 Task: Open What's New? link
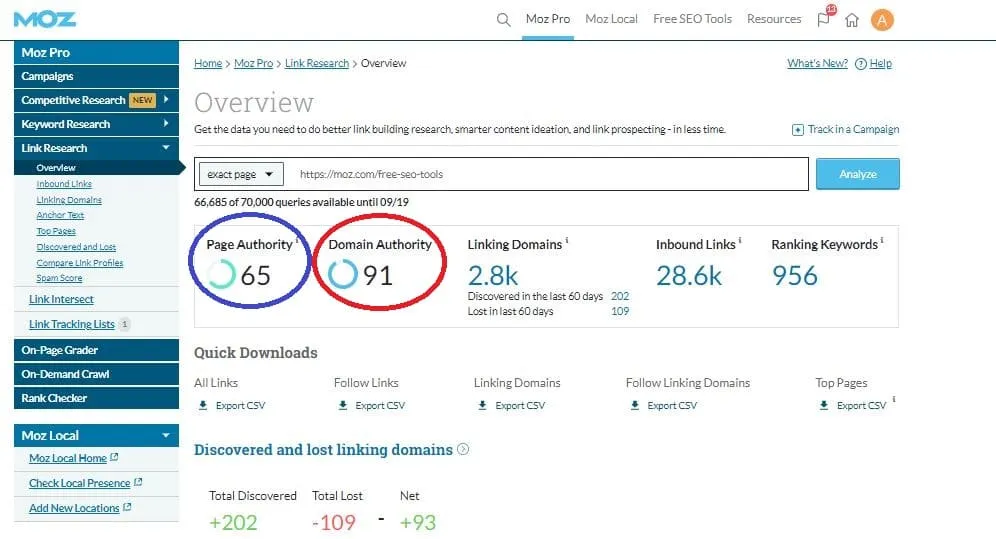click(x=818, y=63)
